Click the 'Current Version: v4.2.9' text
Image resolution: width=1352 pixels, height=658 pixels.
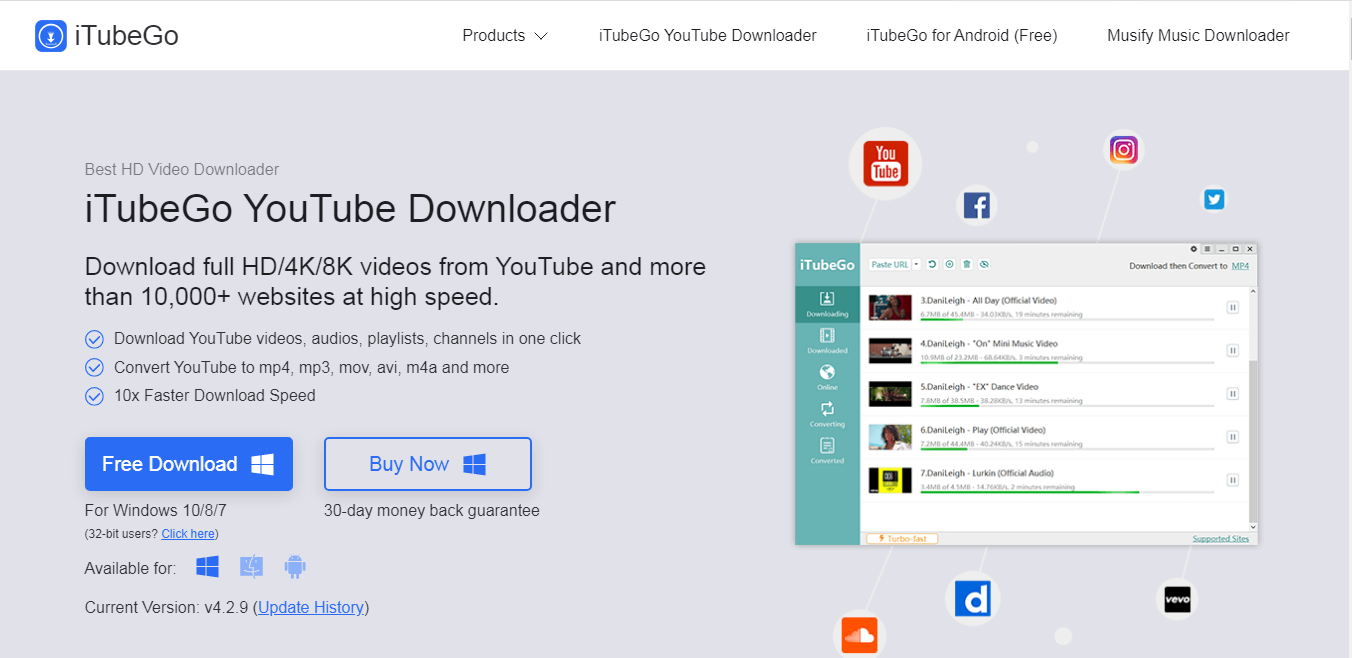point(167,607)
